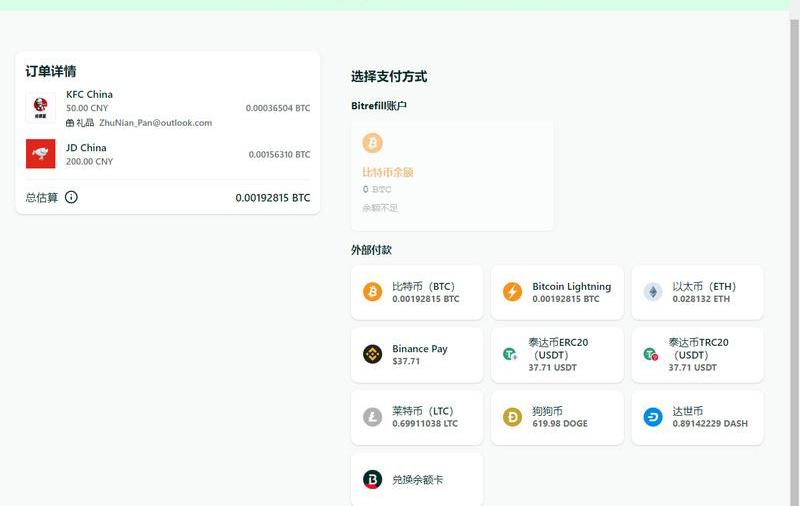The width and height of the screenshot is (800, 506).
Task: Click the orange icon in 比特币 (BTC) card
Action: coord(372,292)
